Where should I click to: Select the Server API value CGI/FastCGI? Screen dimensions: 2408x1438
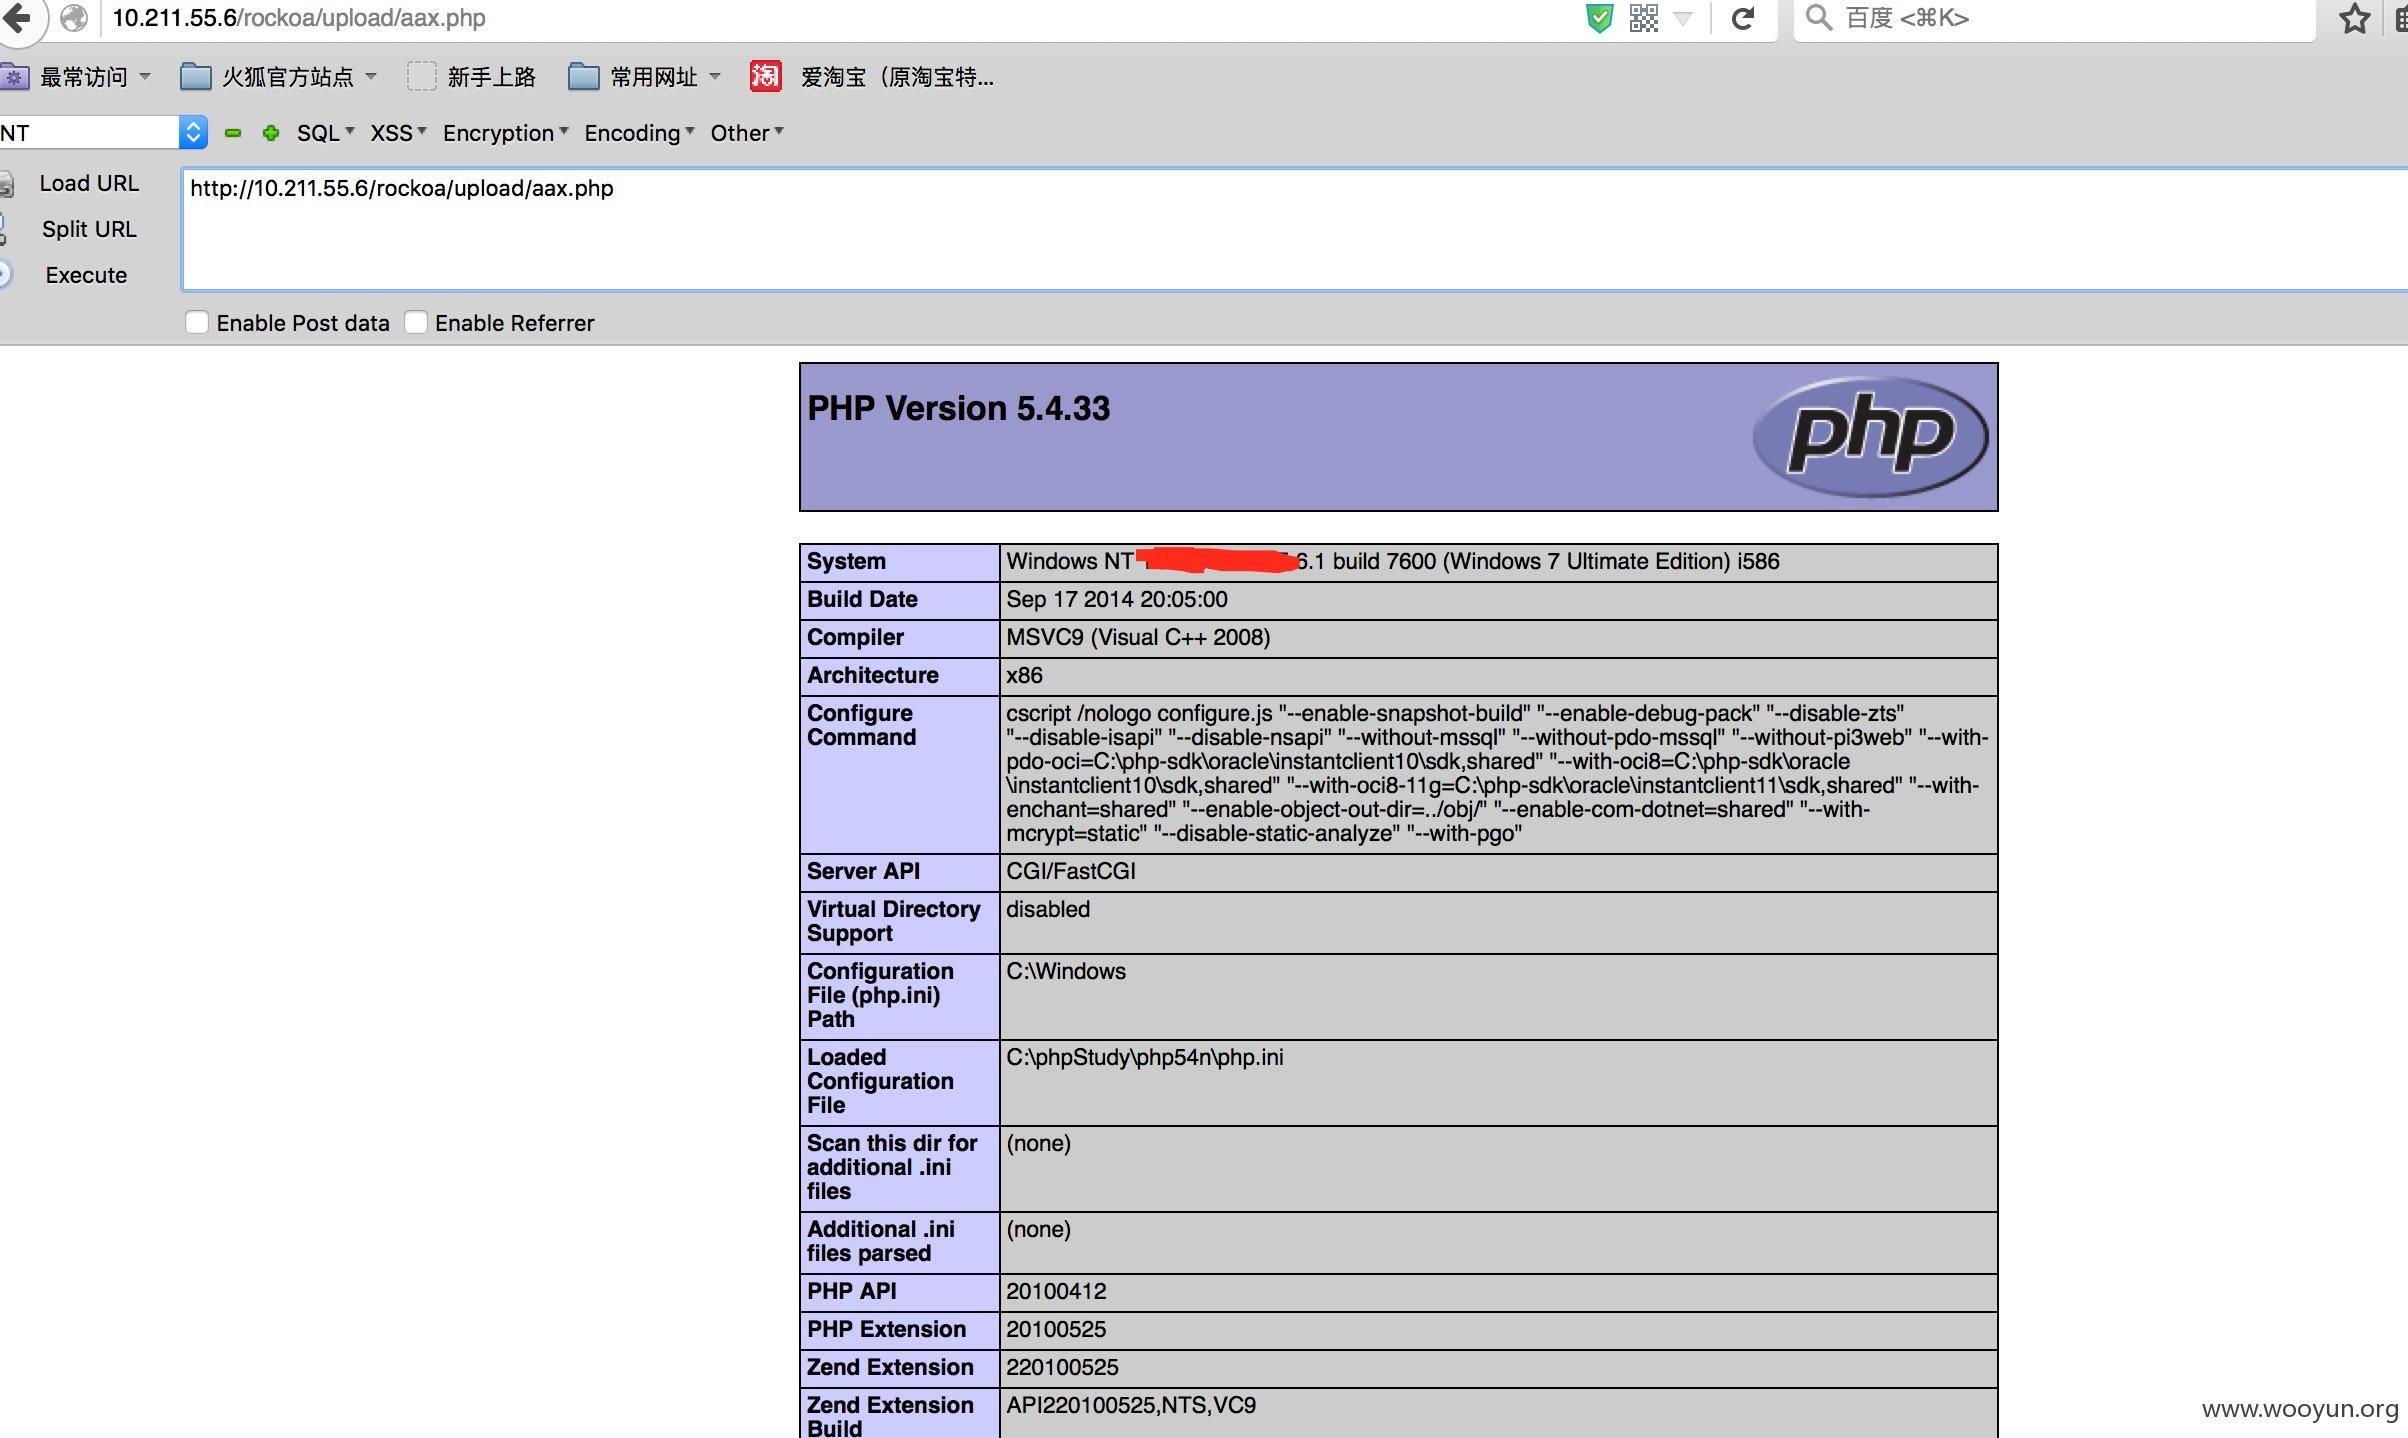[x=1071, y=871]
